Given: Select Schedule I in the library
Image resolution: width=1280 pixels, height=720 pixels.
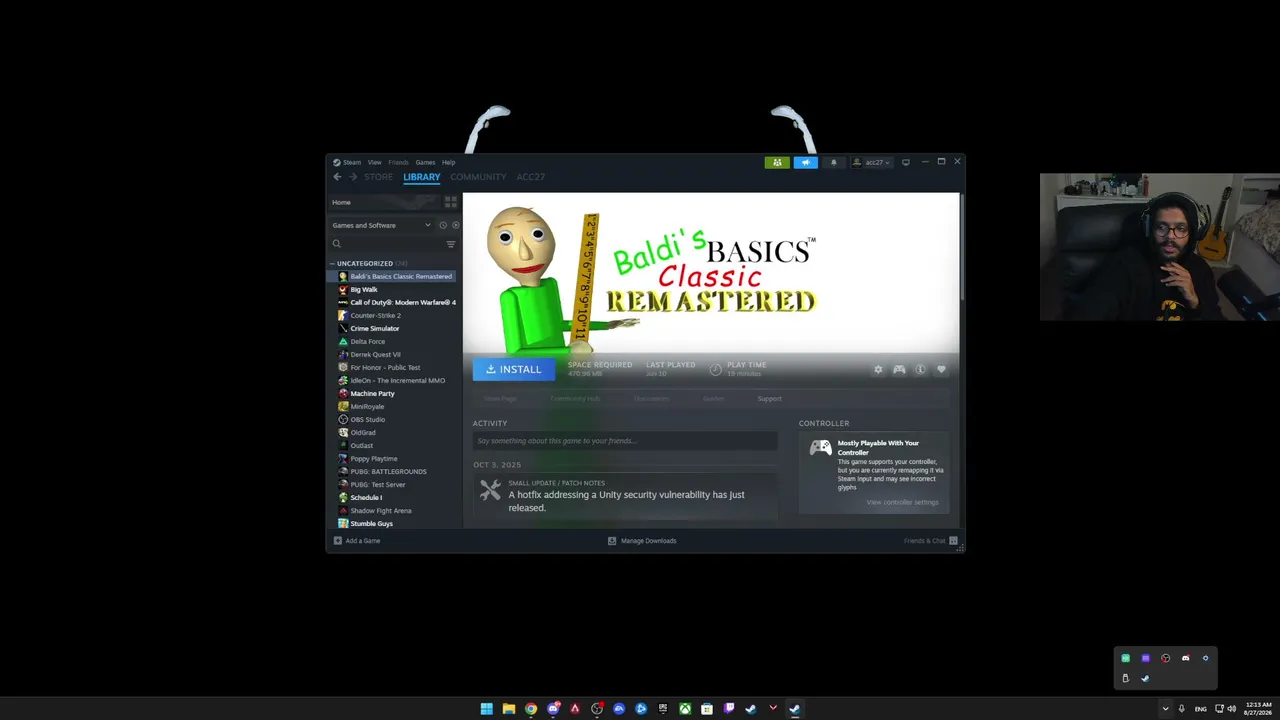Looking at the screenshot, I should [393, 497].
